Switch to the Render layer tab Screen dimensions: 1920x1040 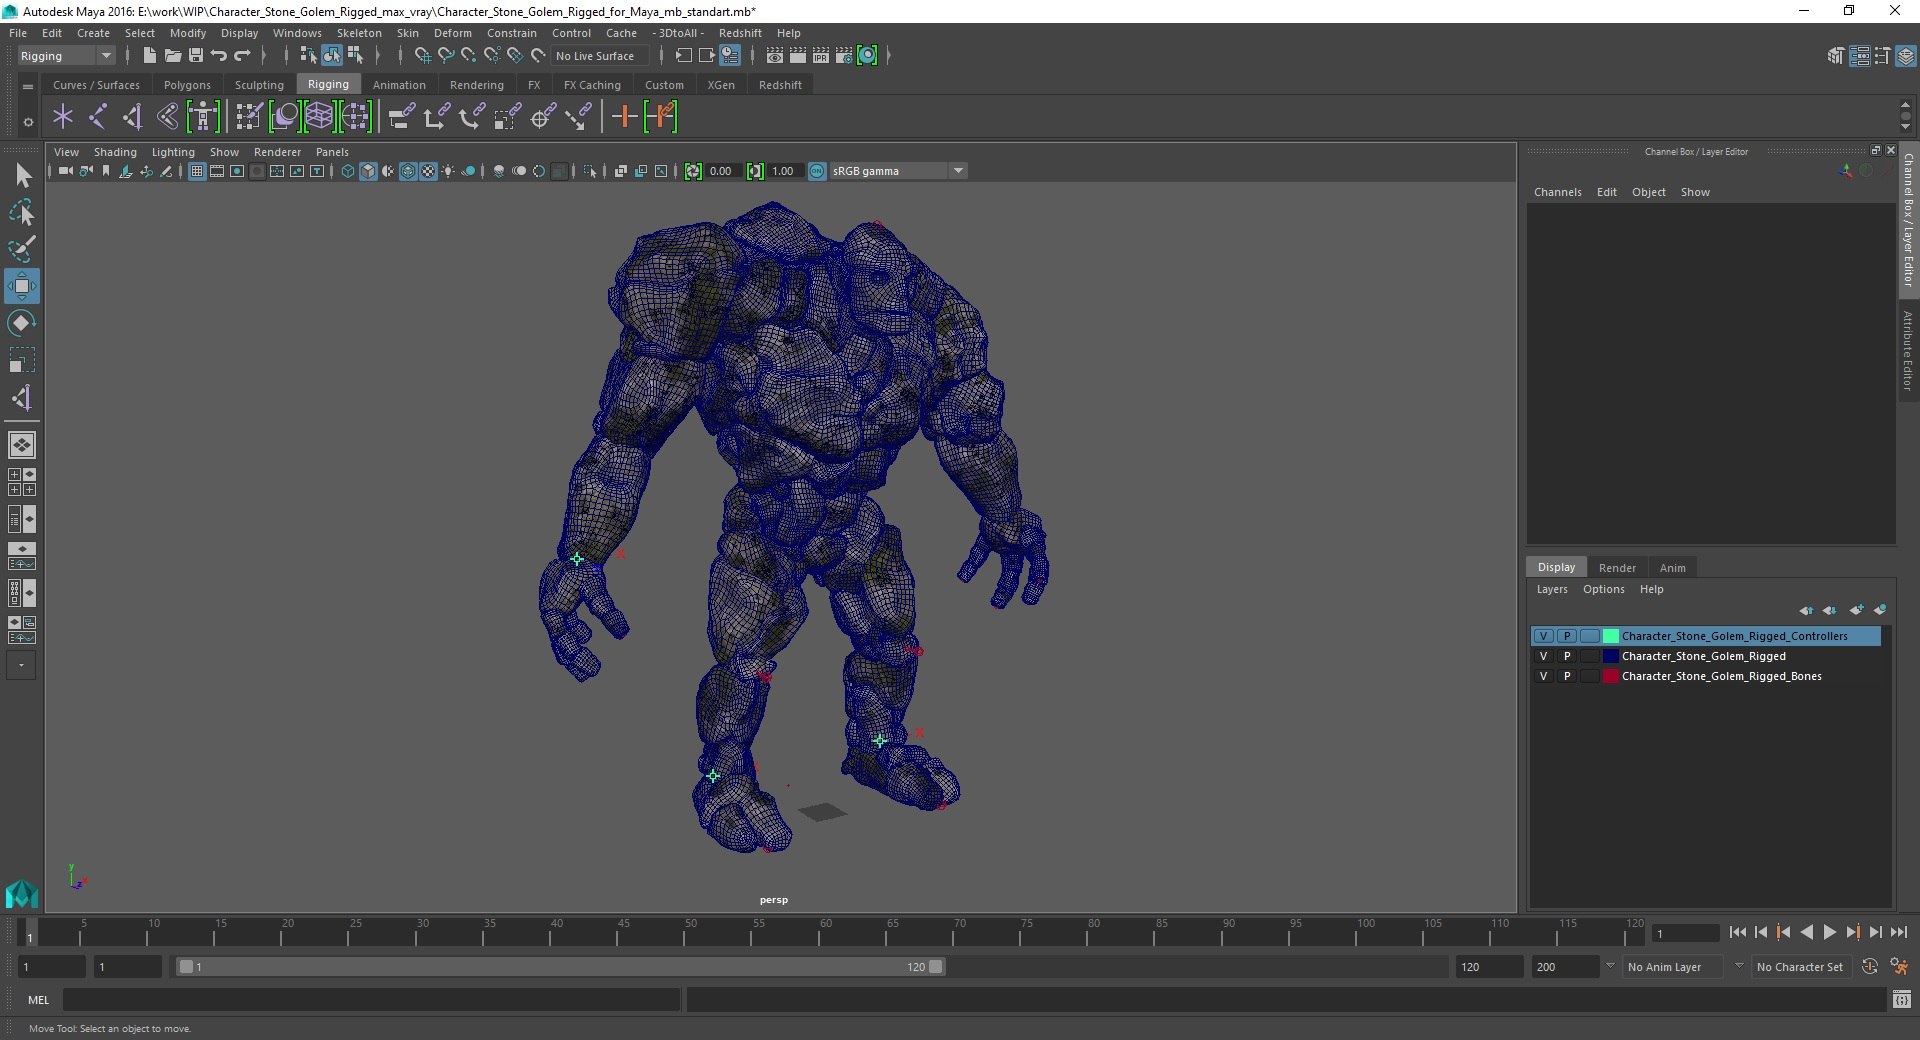click(x=1617, y=567)
